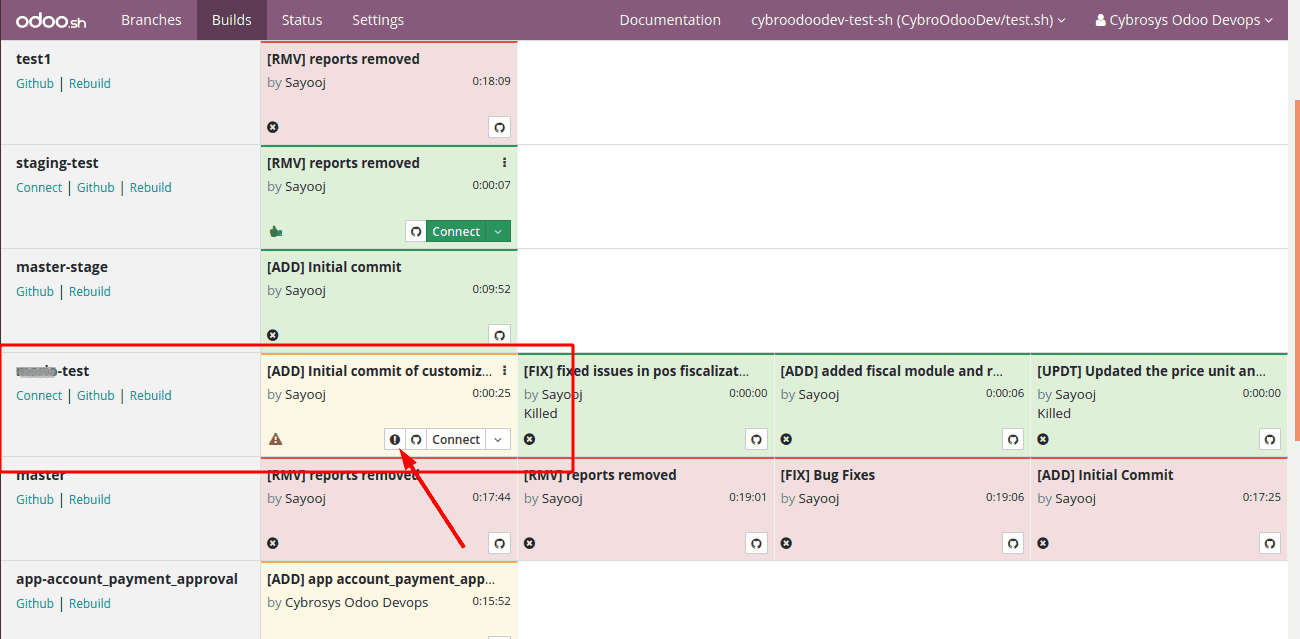The height and width of the screenshot is (639, 1300).
Task: Select the app account_payment_app build title
Action: coord(381,579)
